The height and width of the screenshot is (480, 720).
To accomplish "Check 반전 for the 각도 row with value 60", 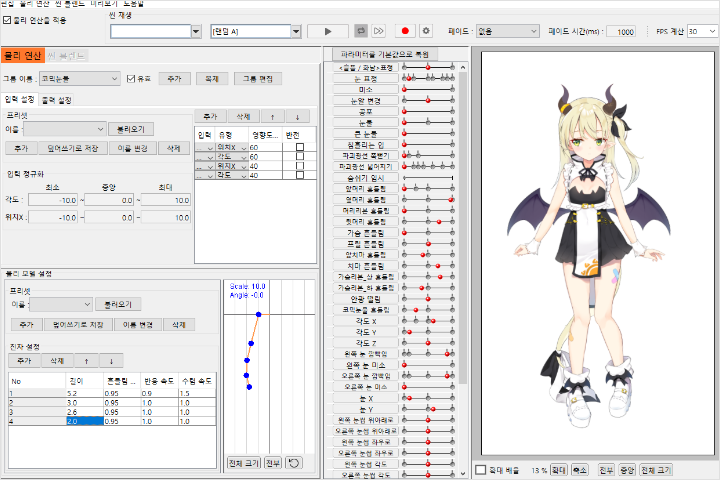I will tap(300, 156).
